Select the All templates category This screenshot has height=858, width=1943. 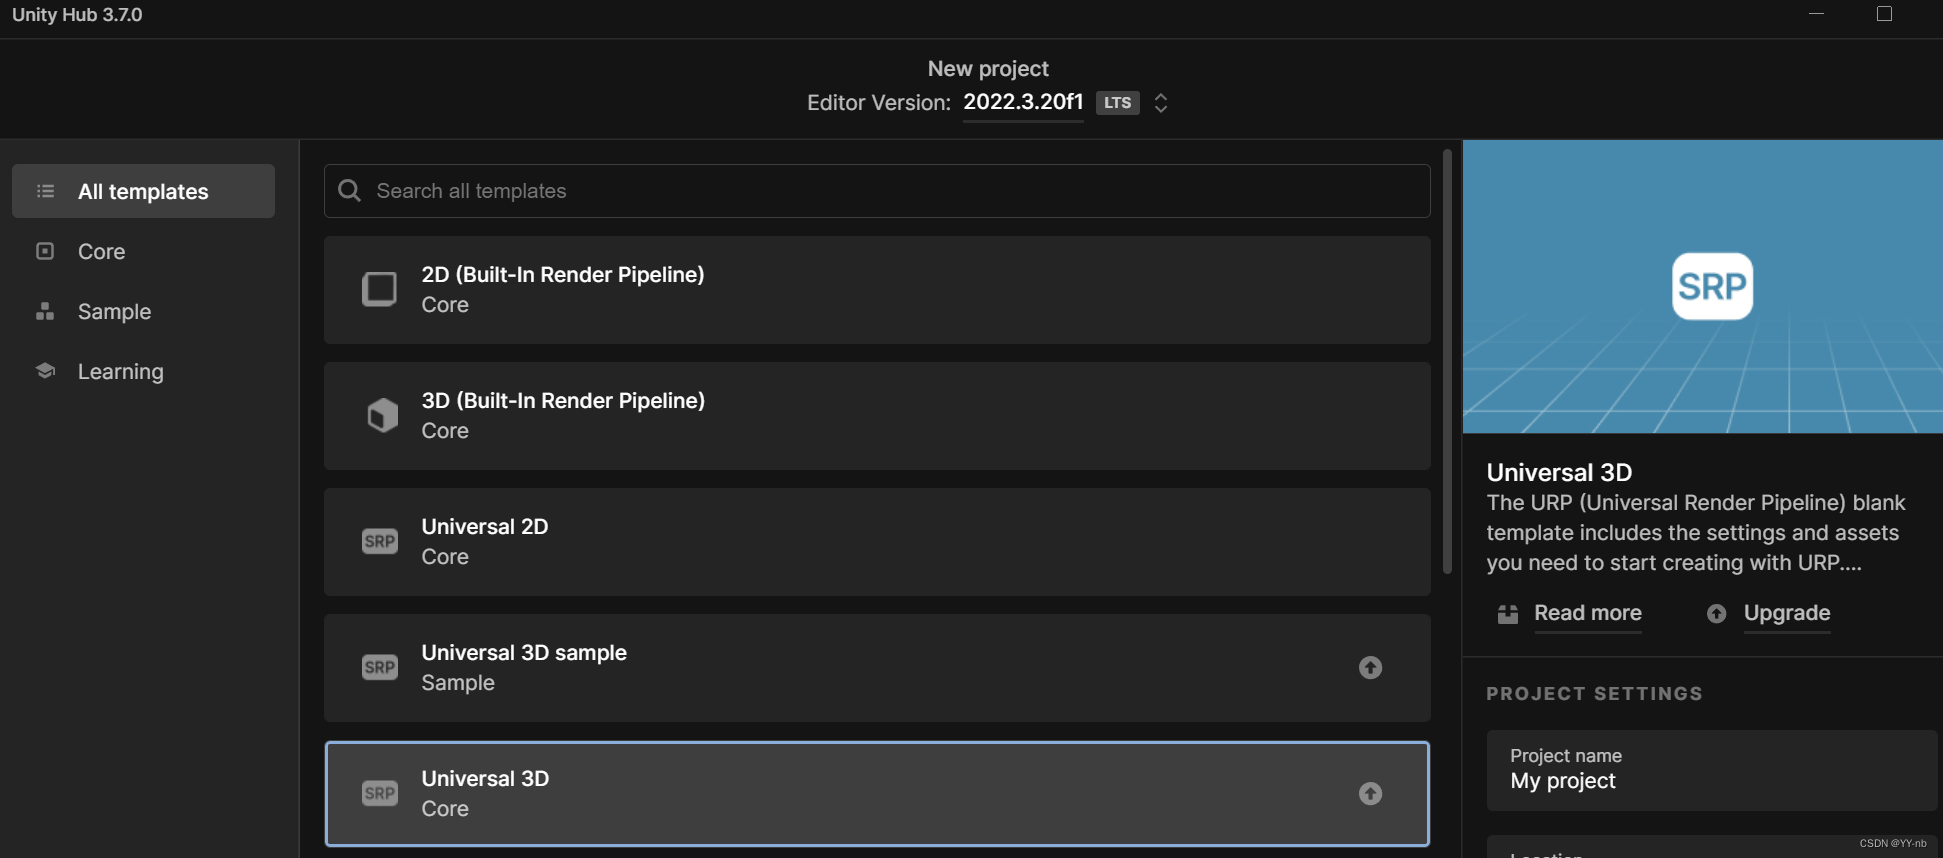143,191
